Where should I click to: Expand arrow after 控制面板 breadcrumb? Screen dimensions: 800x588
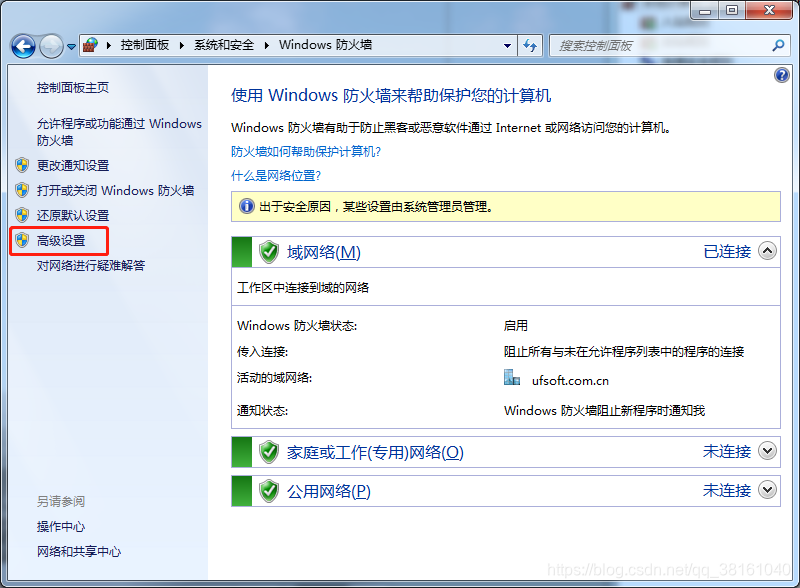181,45
